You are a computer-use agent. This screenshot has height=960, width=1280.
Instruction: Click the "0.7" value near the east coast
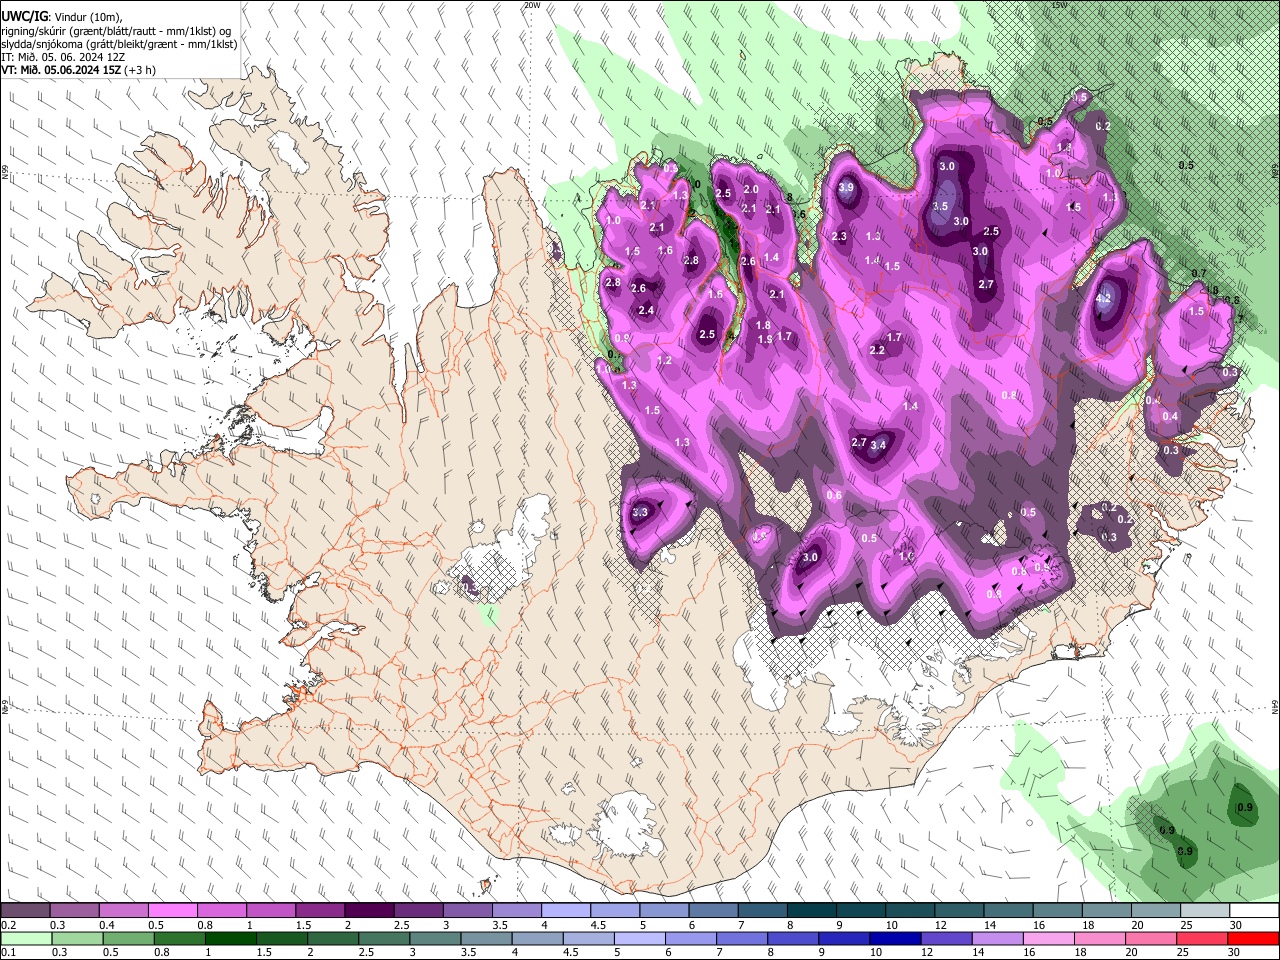pos(1199,273)
